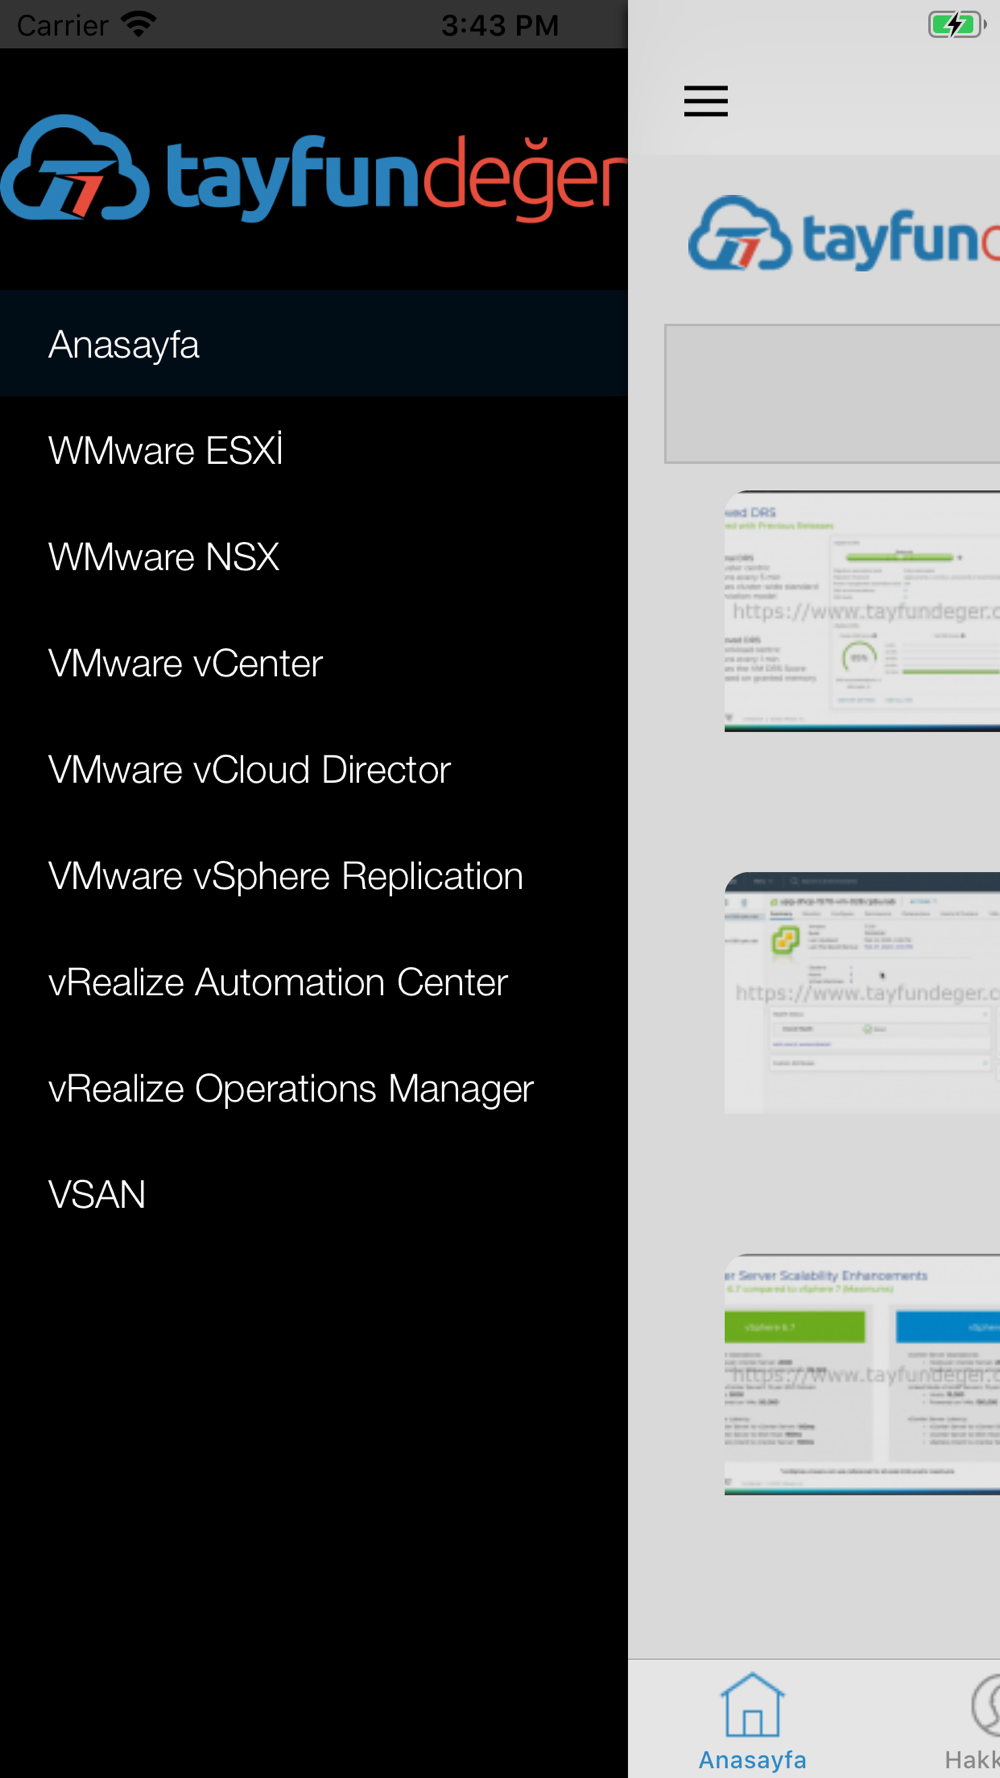Tap the Wi-Fi status icon

(x=139, y=24)
